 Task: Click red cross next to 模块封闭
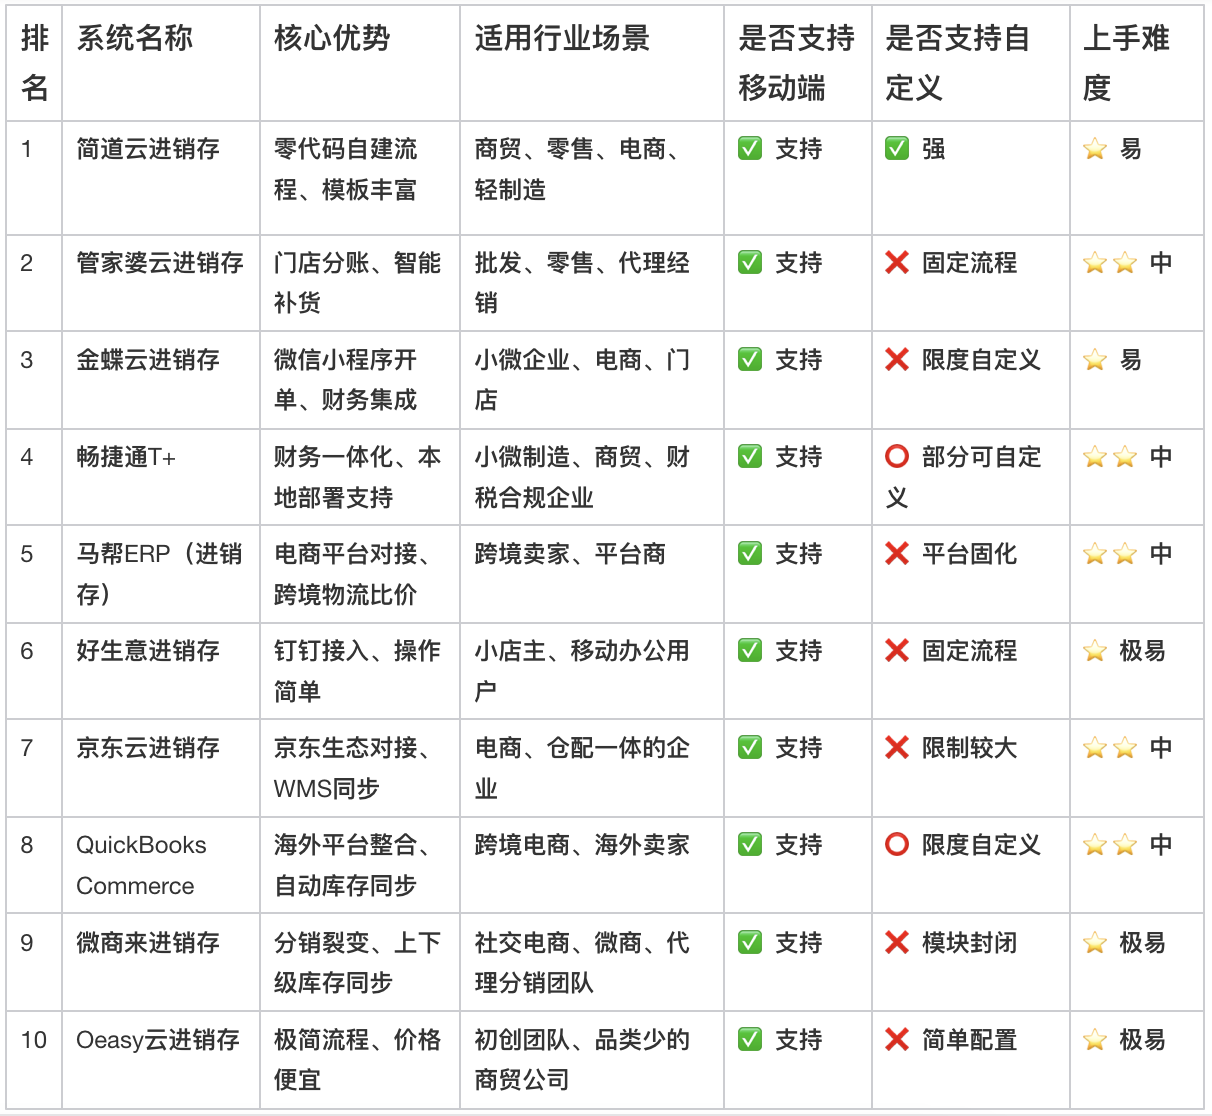point(897,943)
